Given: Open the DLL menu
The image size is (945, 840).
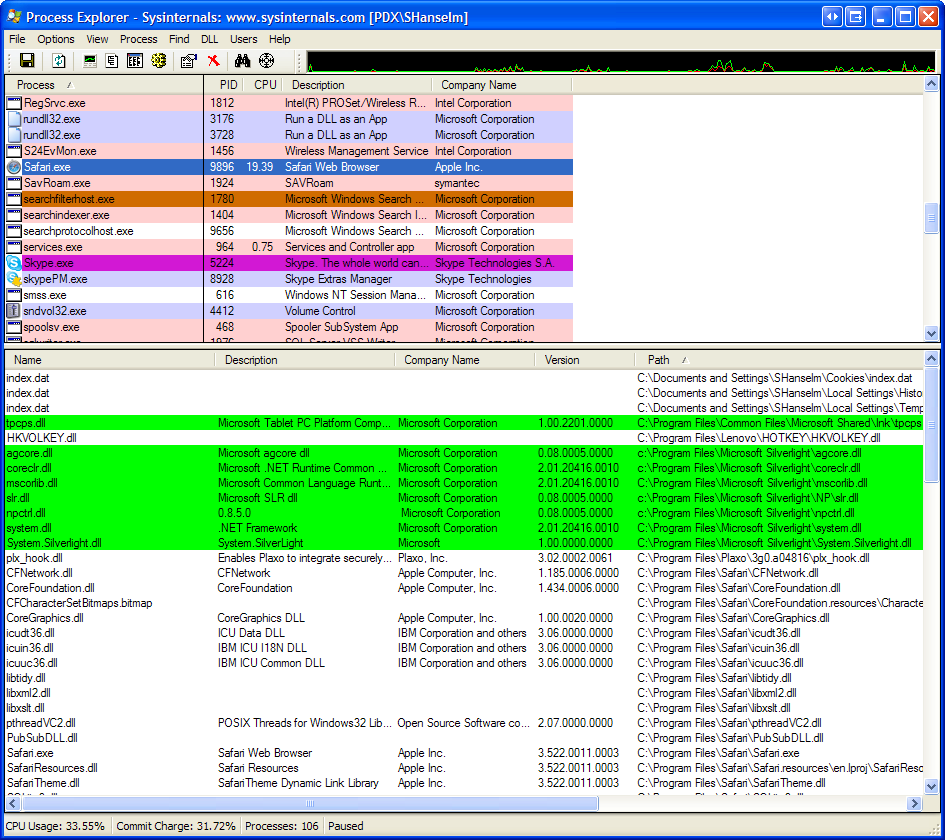Looking at the screenshot, I should pyautogui.click(x=210, y=39).
